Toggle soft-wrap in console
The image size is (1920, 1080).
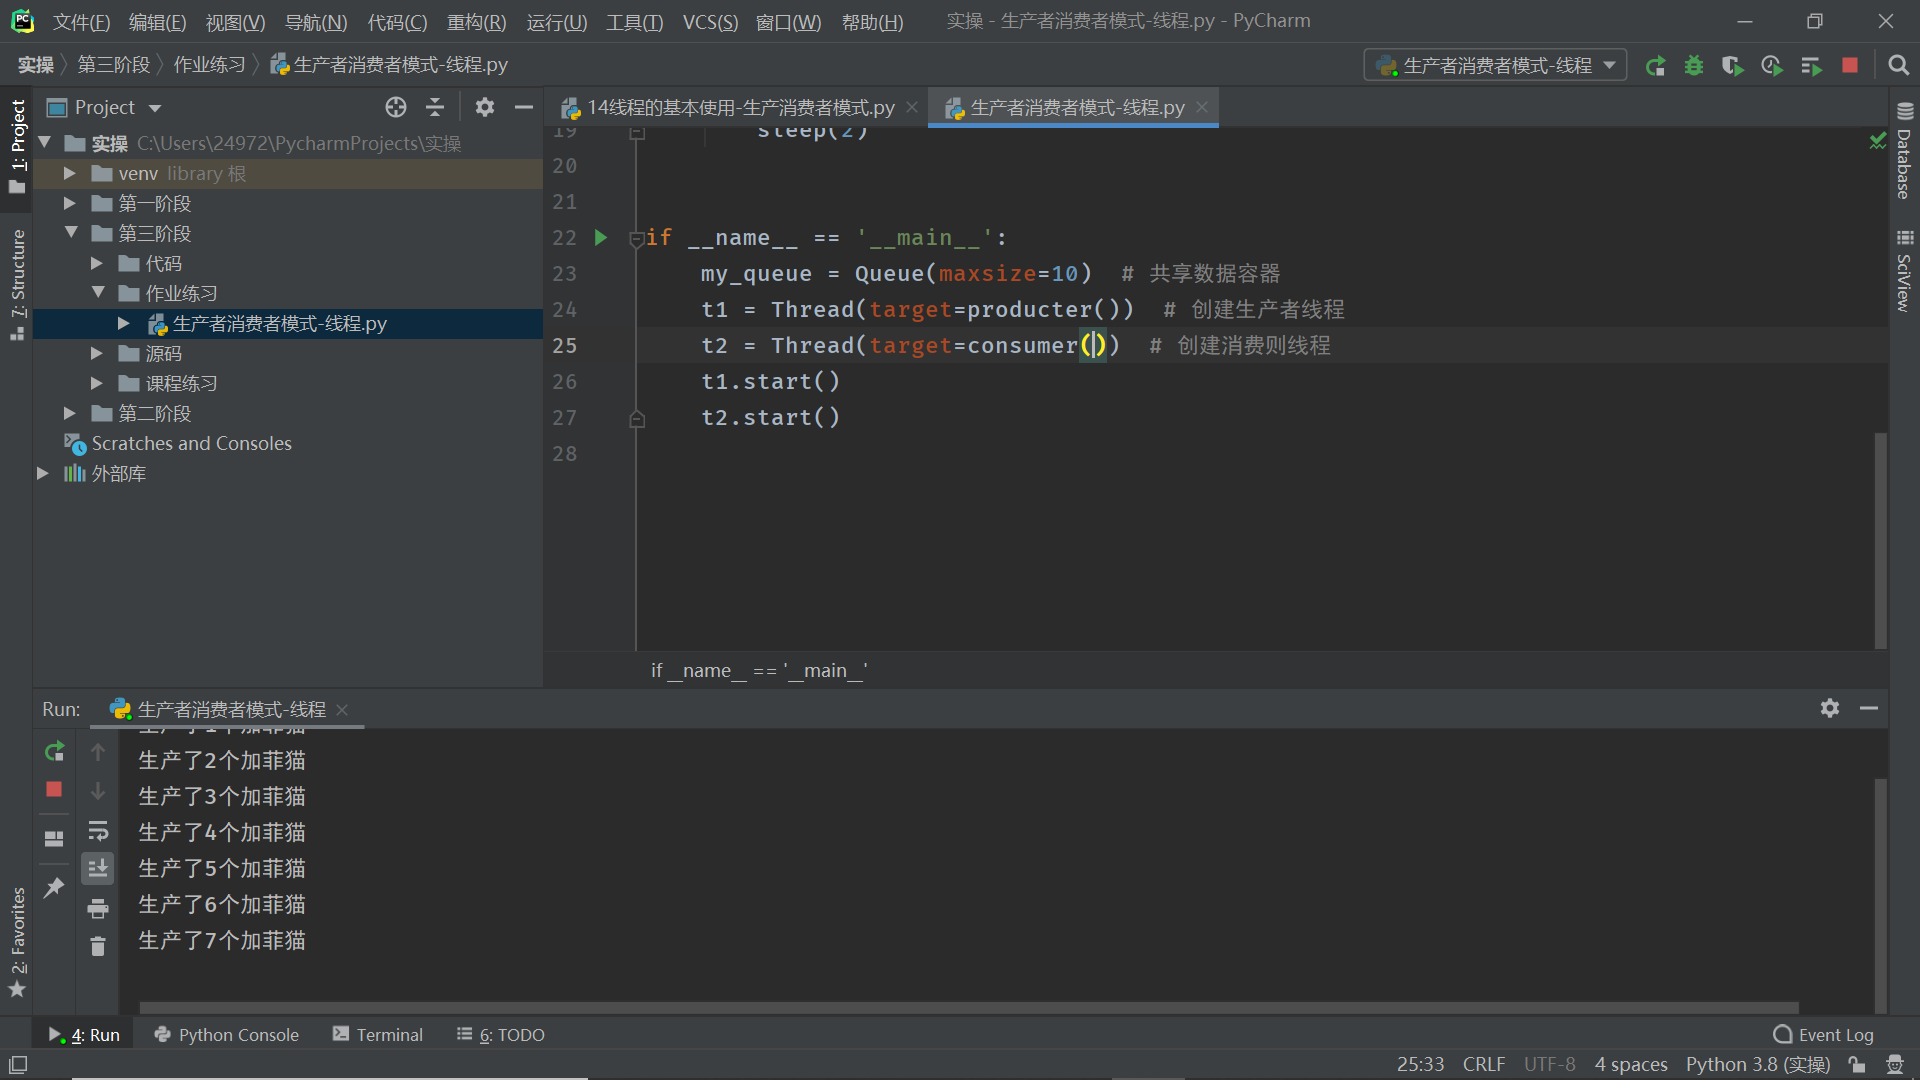point(98,831)
